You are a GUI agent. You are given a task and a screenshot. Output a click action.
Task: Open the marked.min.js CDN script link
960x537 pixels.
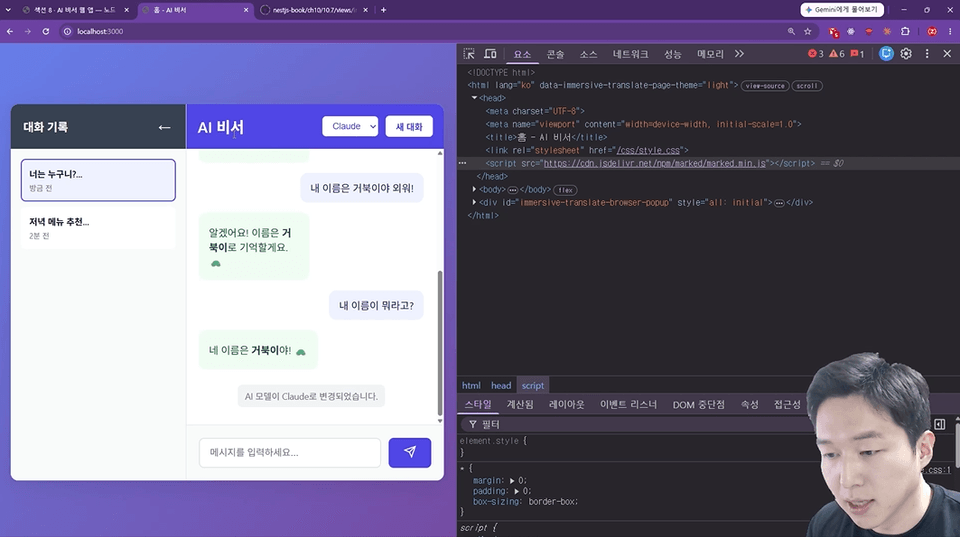pos(654,163)
